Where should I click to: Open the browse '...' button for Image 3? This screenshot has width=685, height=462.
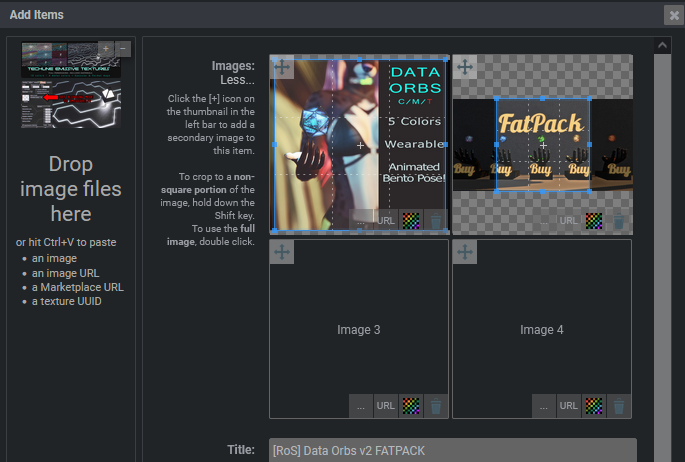361,406
